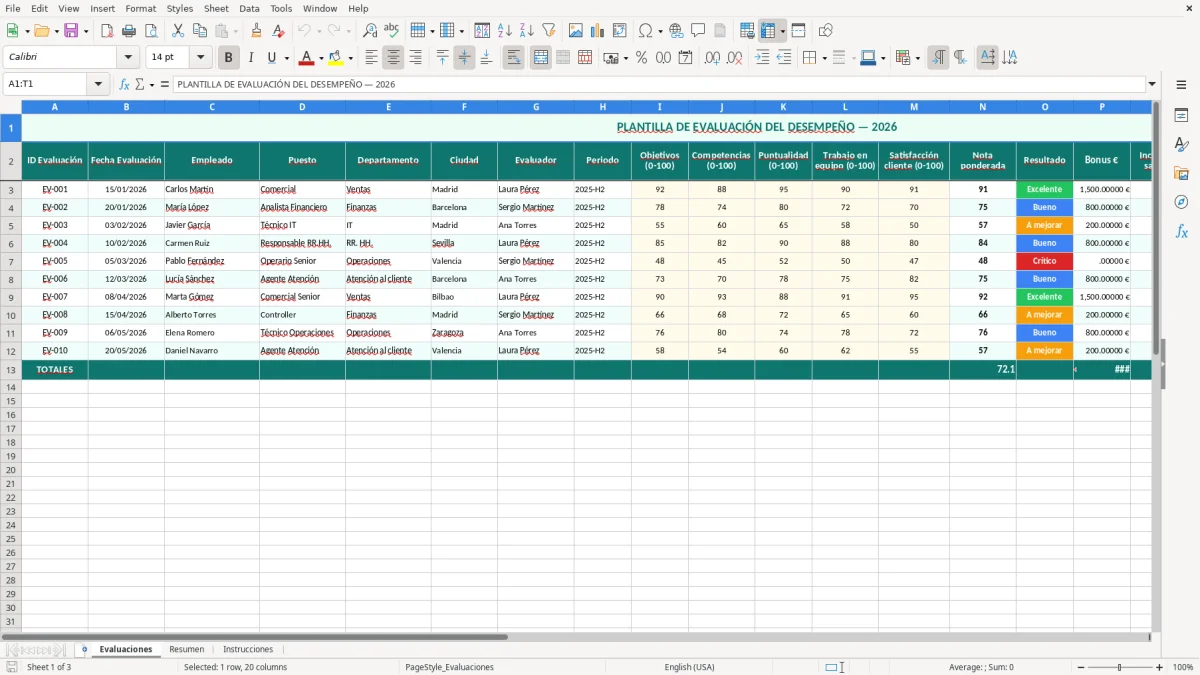The width and height of the screenshot is (1200, 675).
Task: Toggle Right-To-Left paragraph direction
Action: point(960,58)
